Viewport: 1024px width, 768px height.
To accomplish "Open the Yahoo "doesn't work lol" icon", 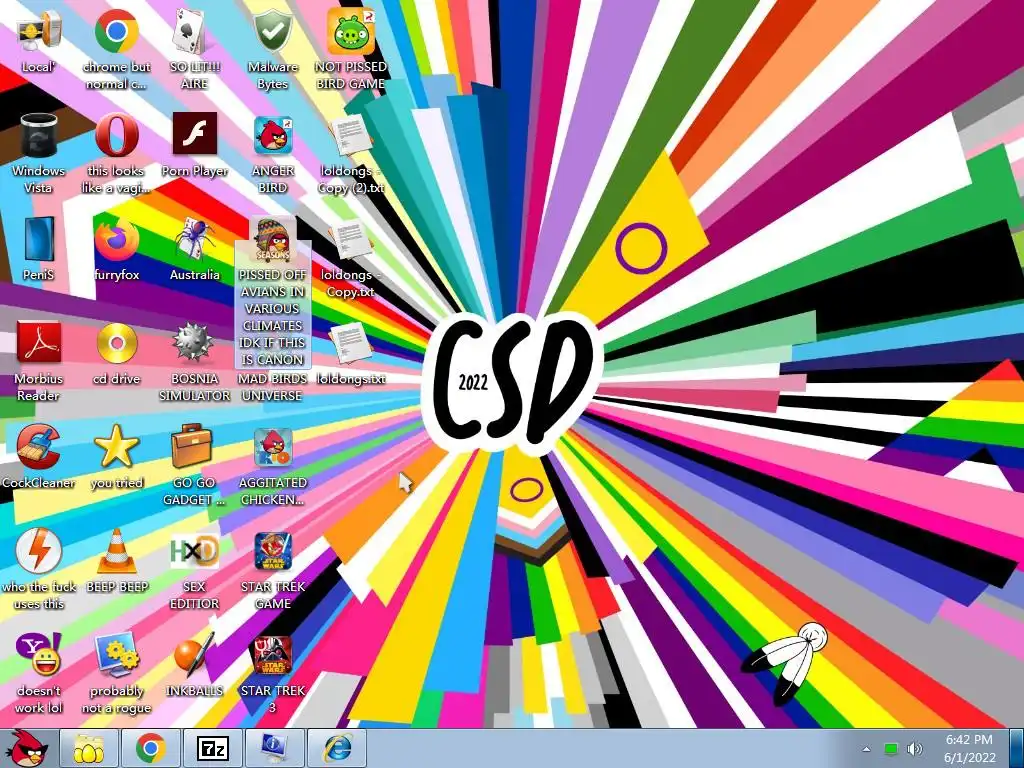I will (38, 654).
